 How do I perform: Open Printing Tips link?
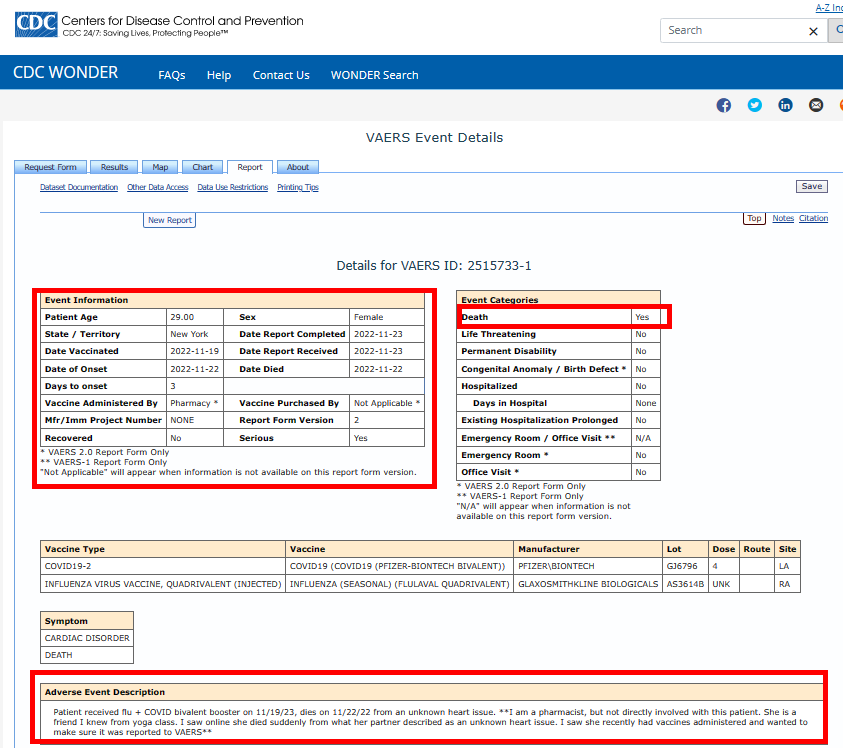(298, 187)
